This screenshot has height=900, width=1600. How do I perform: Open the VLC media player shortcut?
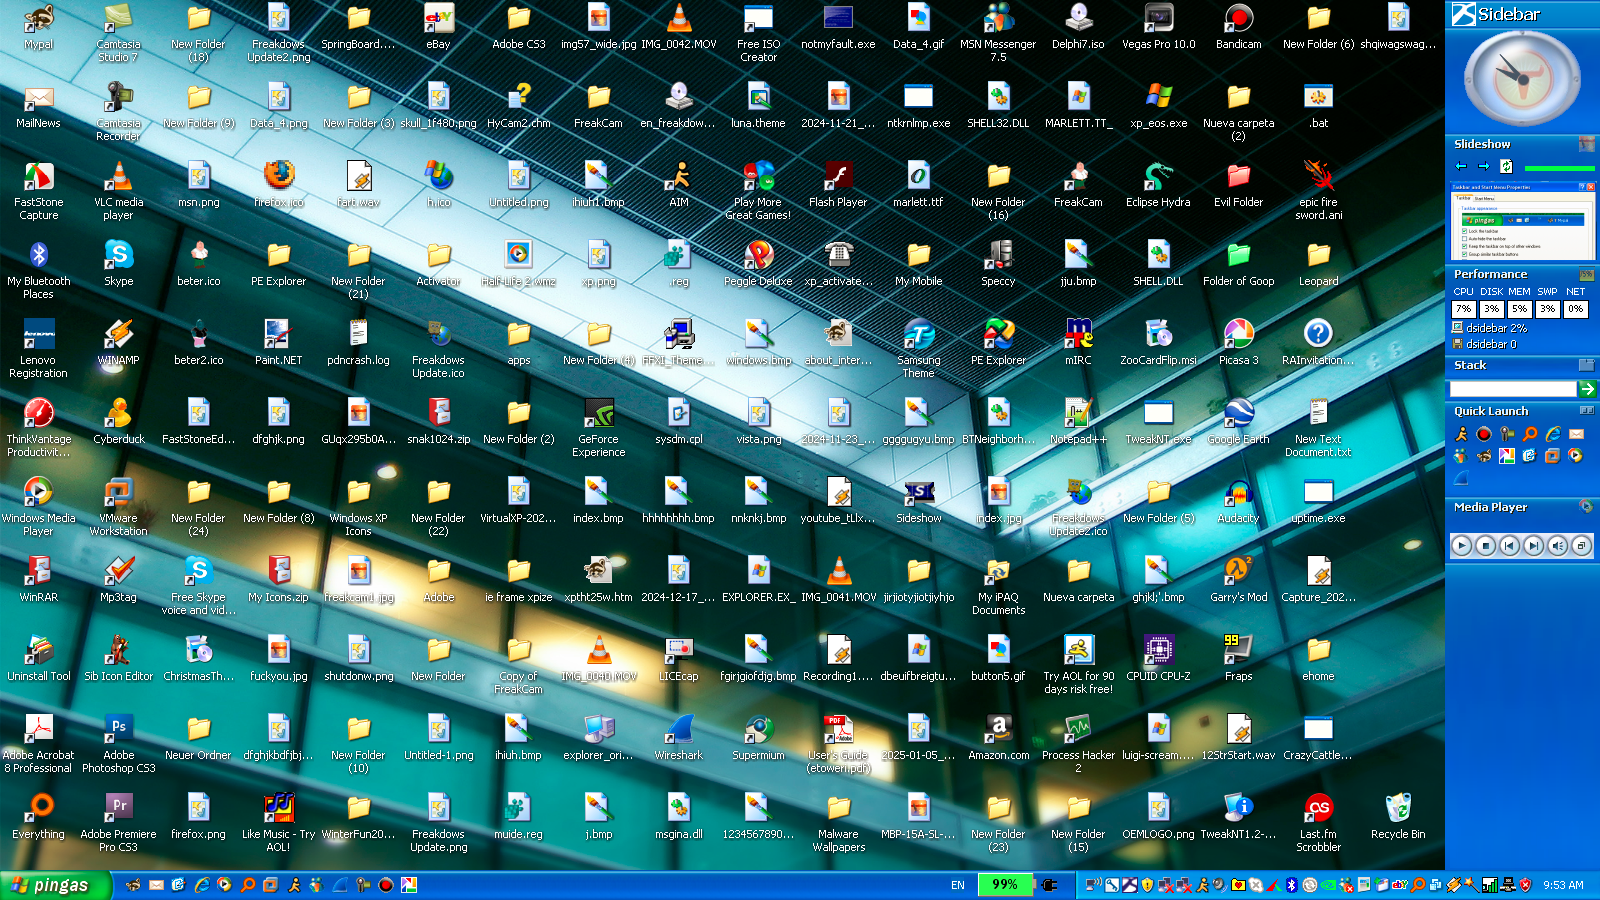pyautogui.click(x=118, y=190)
